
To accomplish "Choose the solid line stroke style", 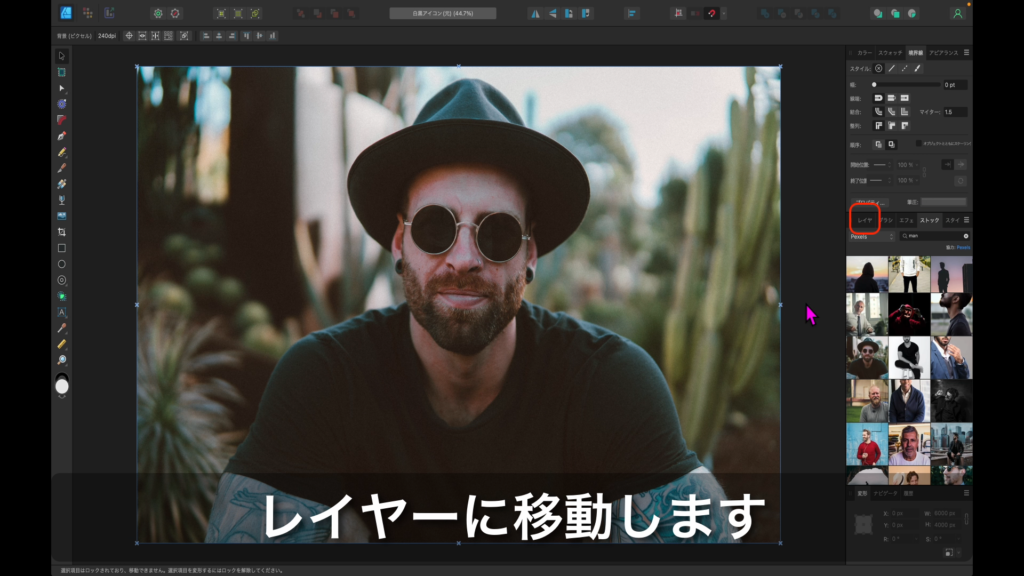I will click(x=891, y=69).
